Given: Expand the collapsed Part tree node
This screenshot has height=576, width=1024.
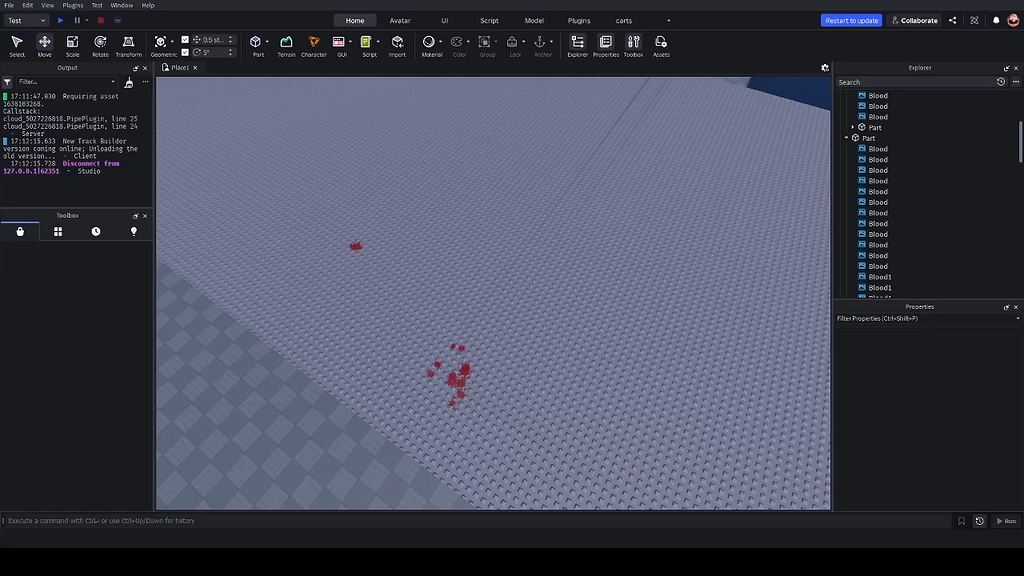Looking at the screenshot, I should click(852, 127).
